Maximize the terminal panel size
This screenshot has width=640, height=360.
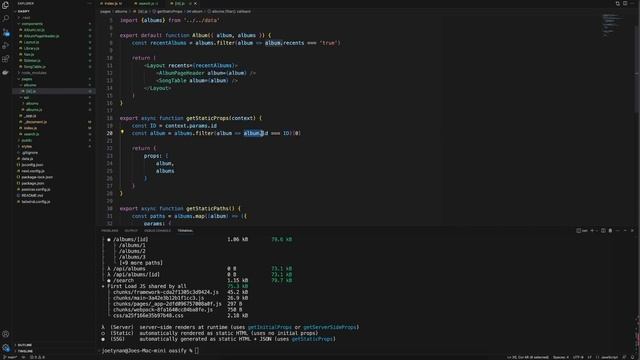625,231
